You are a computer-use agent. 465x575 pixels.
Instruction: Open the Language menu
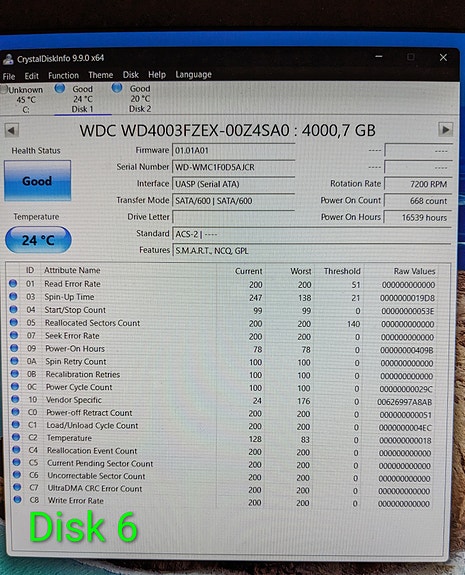[194, 74]
